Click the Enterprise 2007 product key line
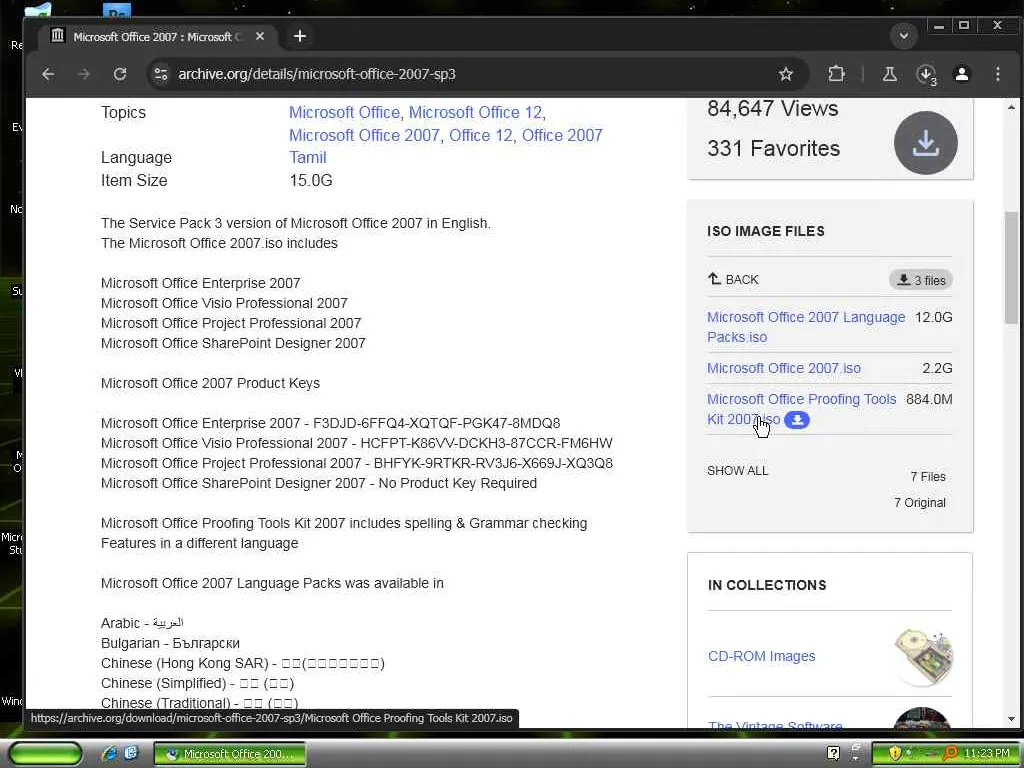The height and width of the screenshot is (768, 1024). 330,423
